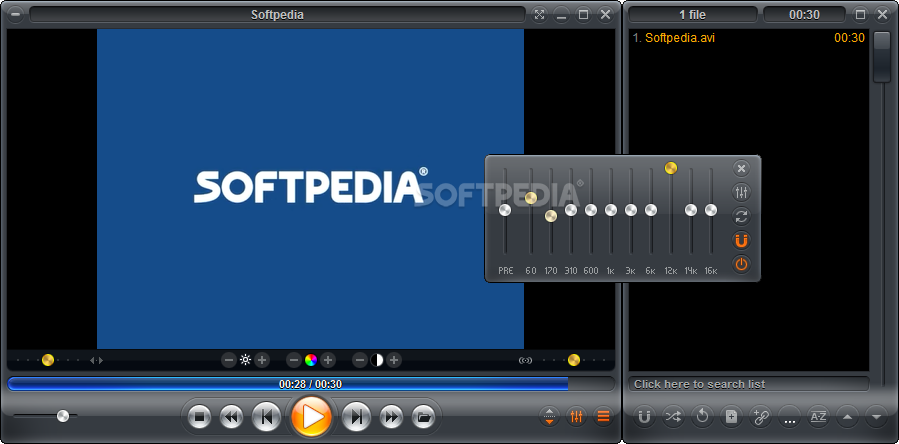Viewport: 899px width, 444px height.
Task: Click the playlist vertical scrollbar thumb
Action: [882, 57]
